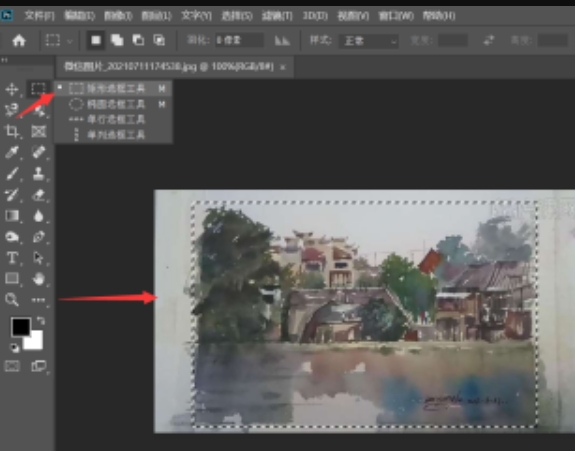Select the Path Selection arrow tool
This screenshot has height=451, width=575.
[39, 258]
